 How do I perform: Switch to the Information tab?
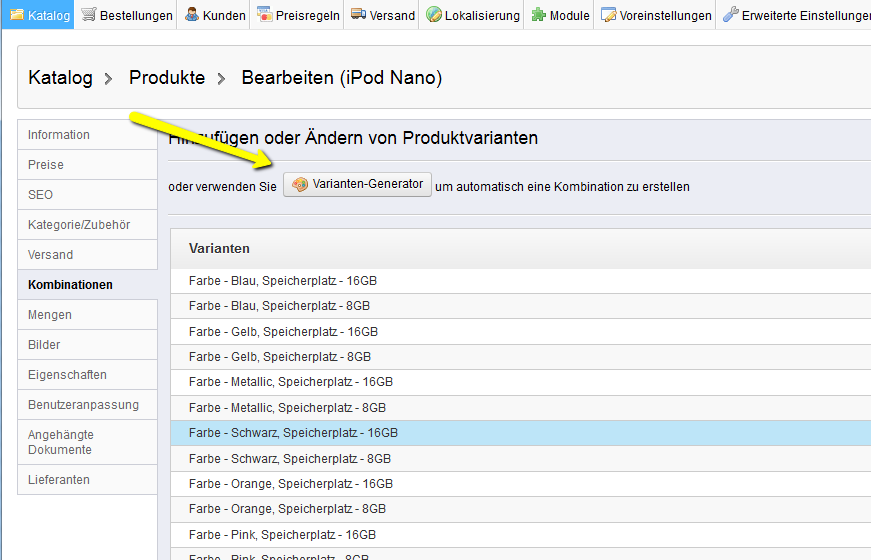[87, 134]
